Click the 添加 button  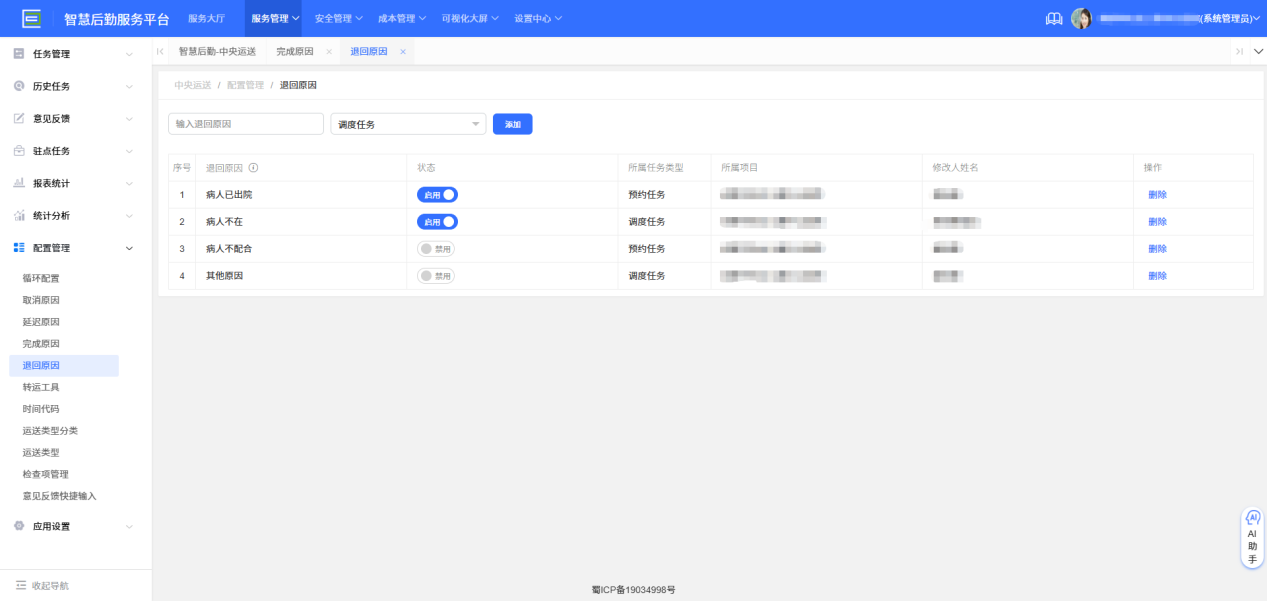pyautogui.click(x=512, y=123)
